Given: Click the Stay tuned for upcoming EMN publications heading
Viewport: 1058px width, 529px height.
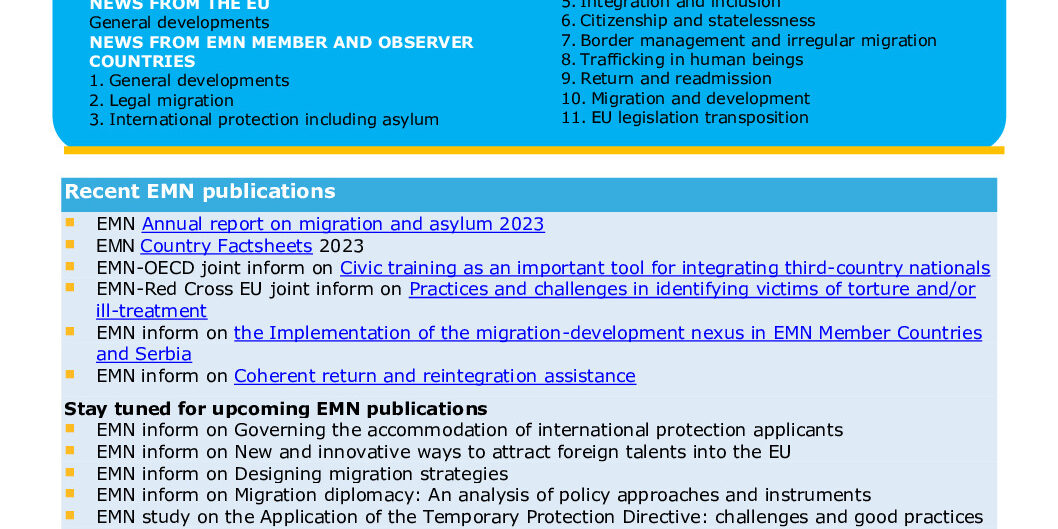Looking at the screenshot, I should [x=276, y=409].
